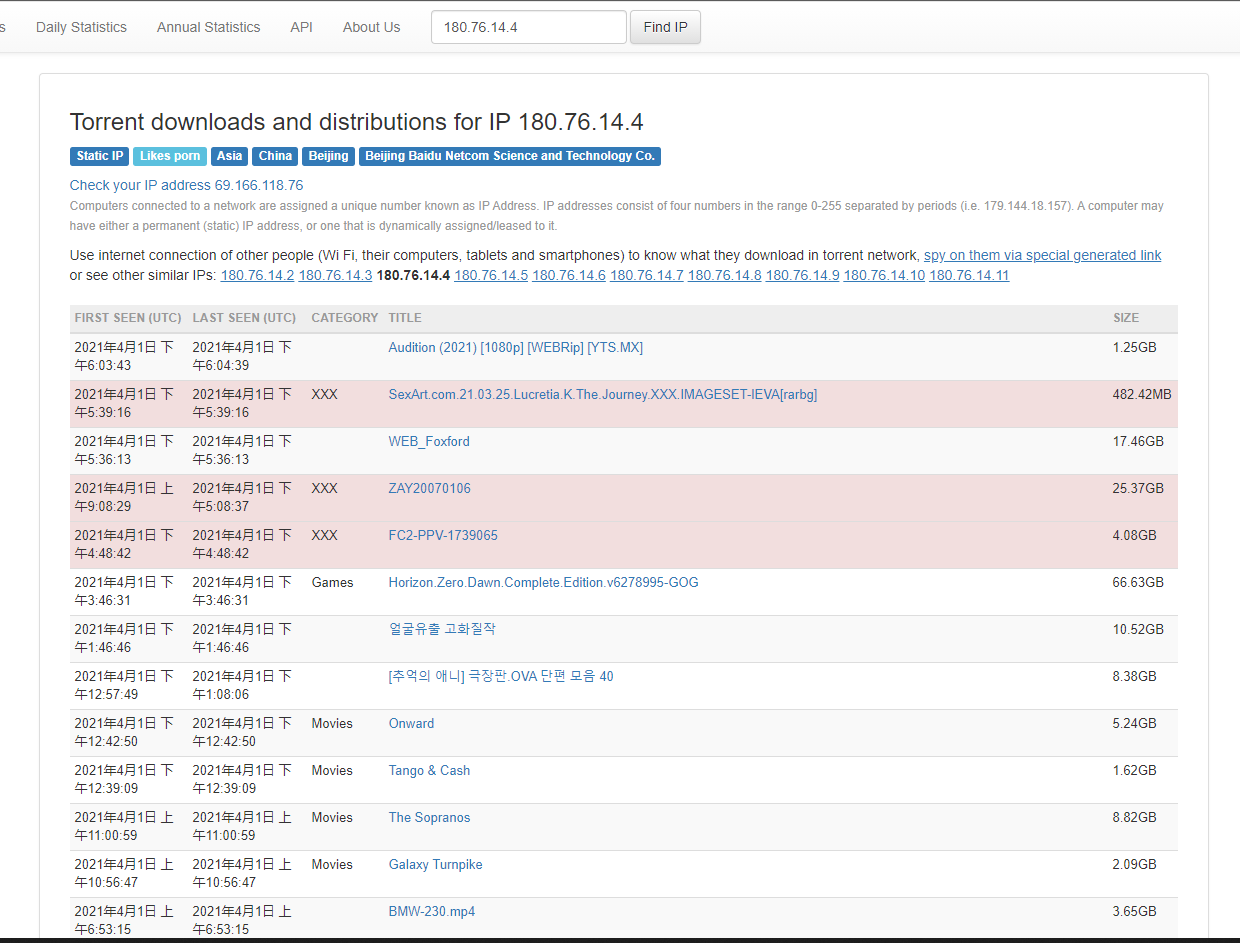The height and width of the screenshot is (943, 1240).
Task: Click the Tango & Cash movie link
Action: pos(429,770)
